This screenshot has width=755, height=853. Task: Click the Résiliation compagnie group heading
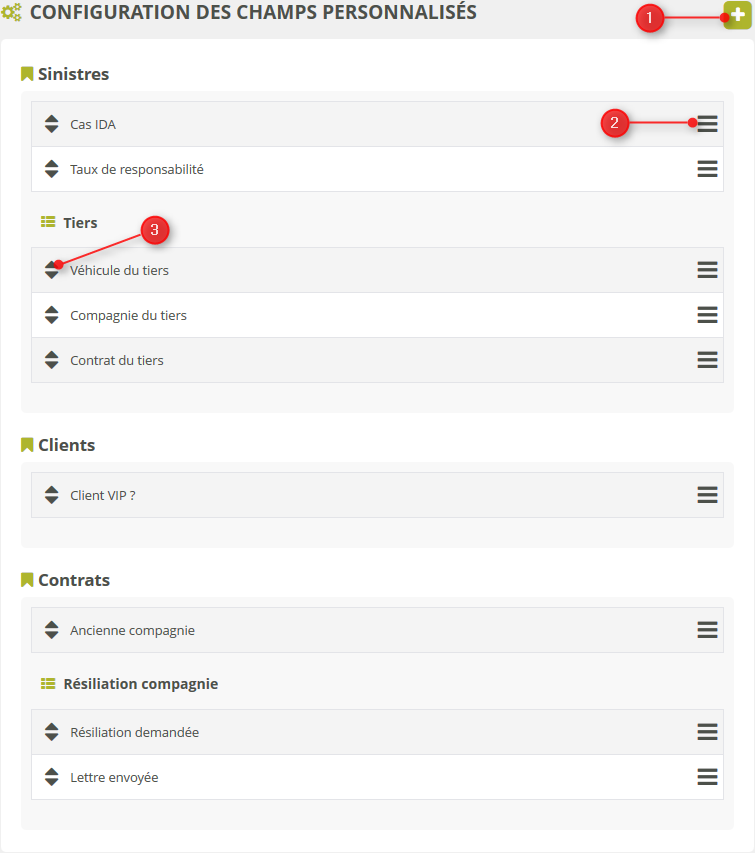click(140, 684)
